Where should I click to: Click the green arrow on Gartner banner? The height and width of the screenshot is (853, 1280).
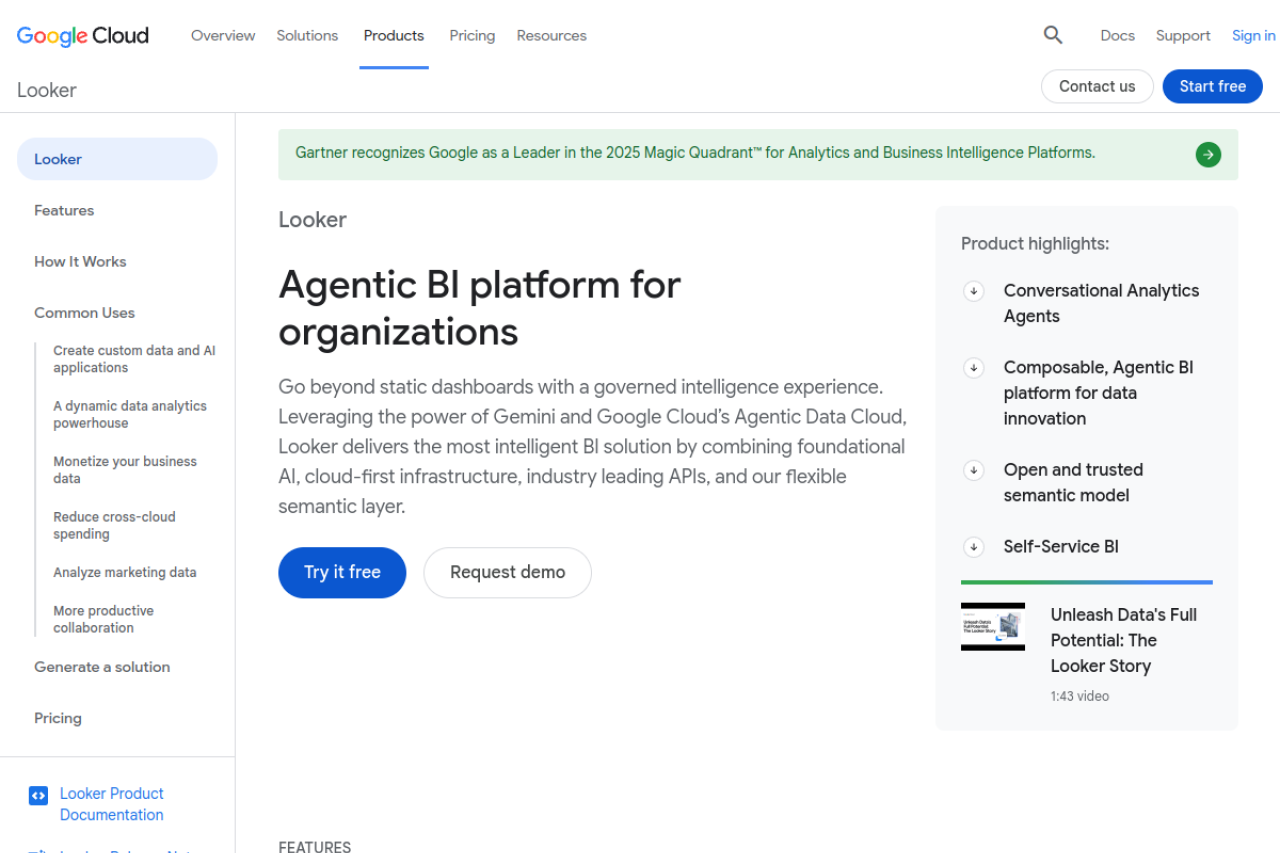[x=1208, y=154]
